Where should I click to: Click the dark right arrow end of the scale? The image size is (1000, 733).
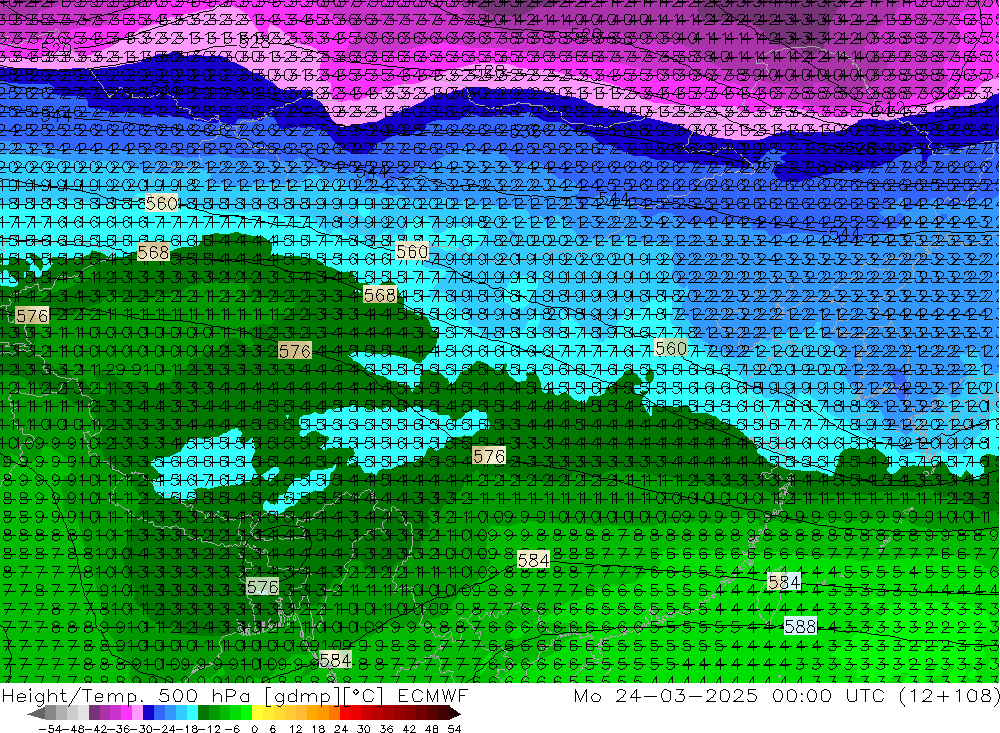[x=455, y=713]
